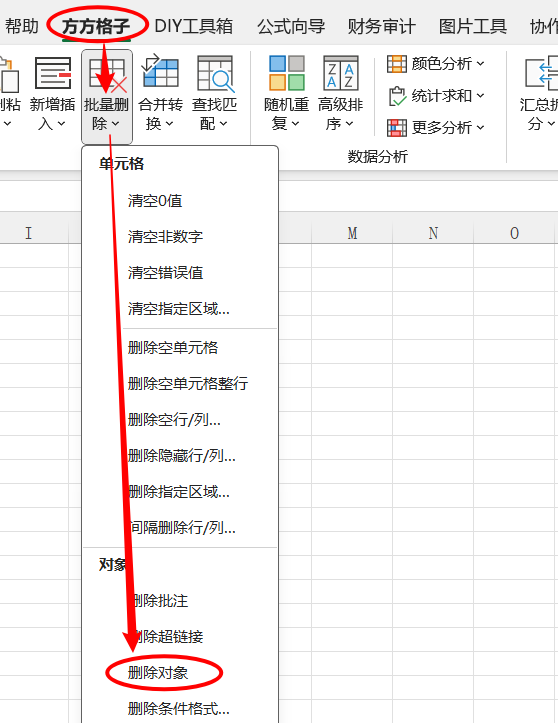Click the 查找匹配 magnifier icon
This screenshot has height=723, width=558.
[x=215, y=73]
